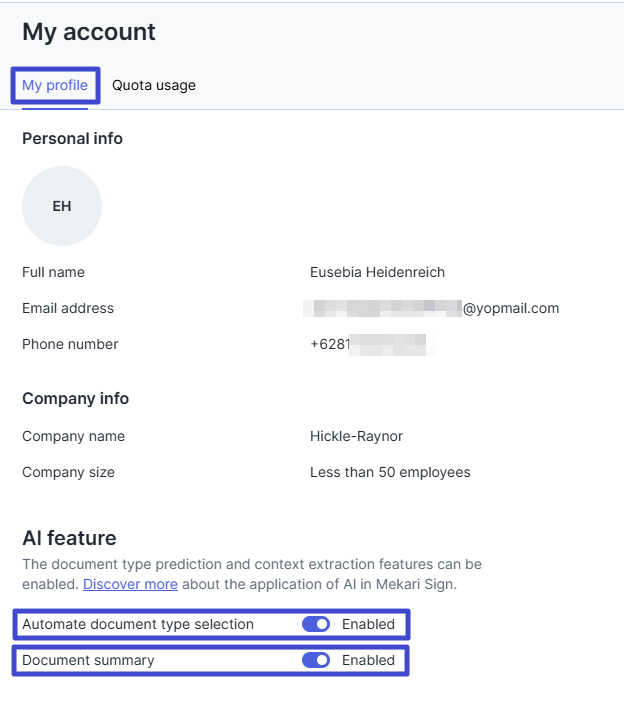Click the Email address field label
Screen dimensions: 624x710
(68, 308)
